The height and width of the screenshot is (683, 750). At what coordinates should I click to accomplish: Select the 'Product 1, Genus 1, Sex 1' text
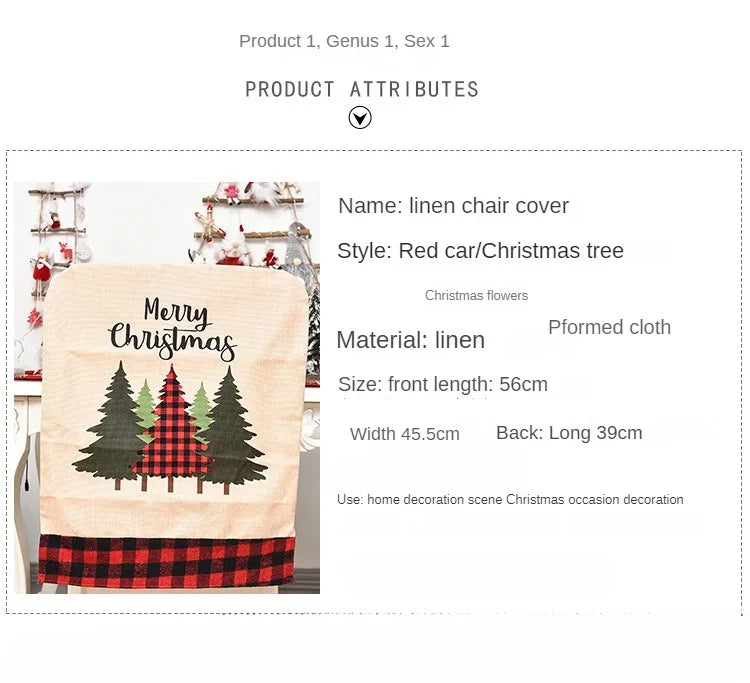pyautogui.click(x=344, y=41)
